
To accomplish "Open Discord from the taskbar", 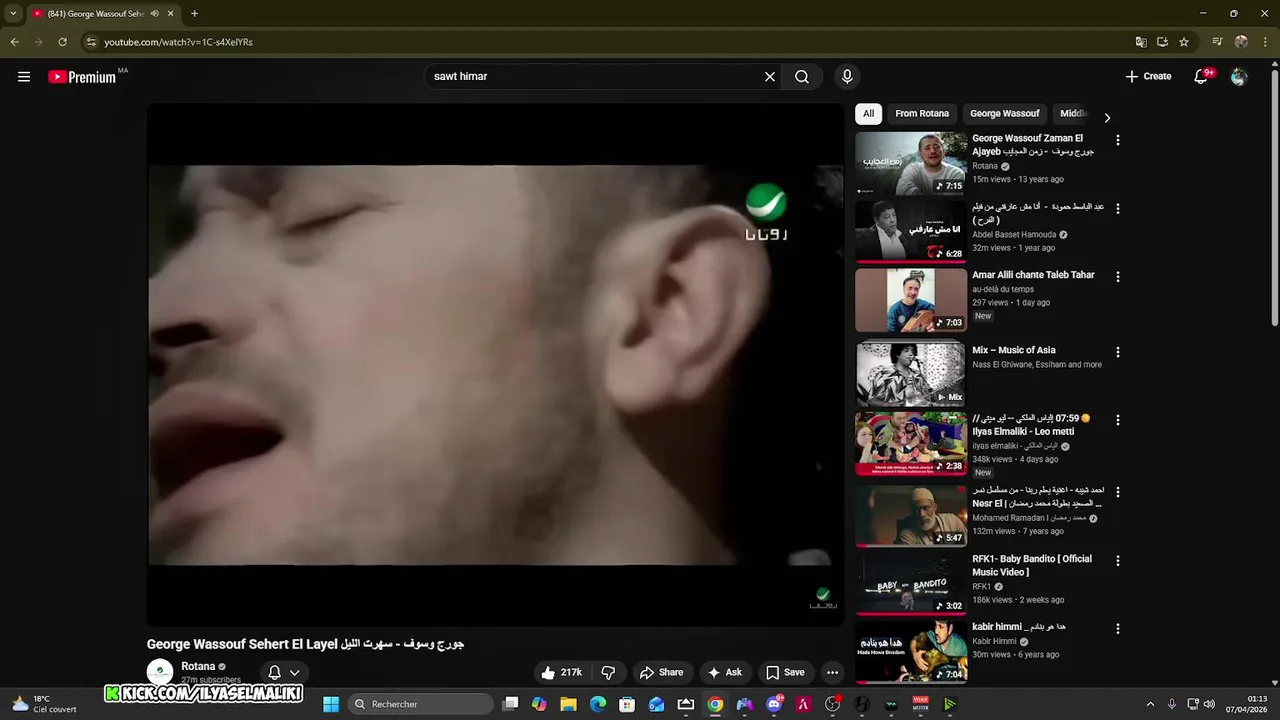I will point(774,704).
